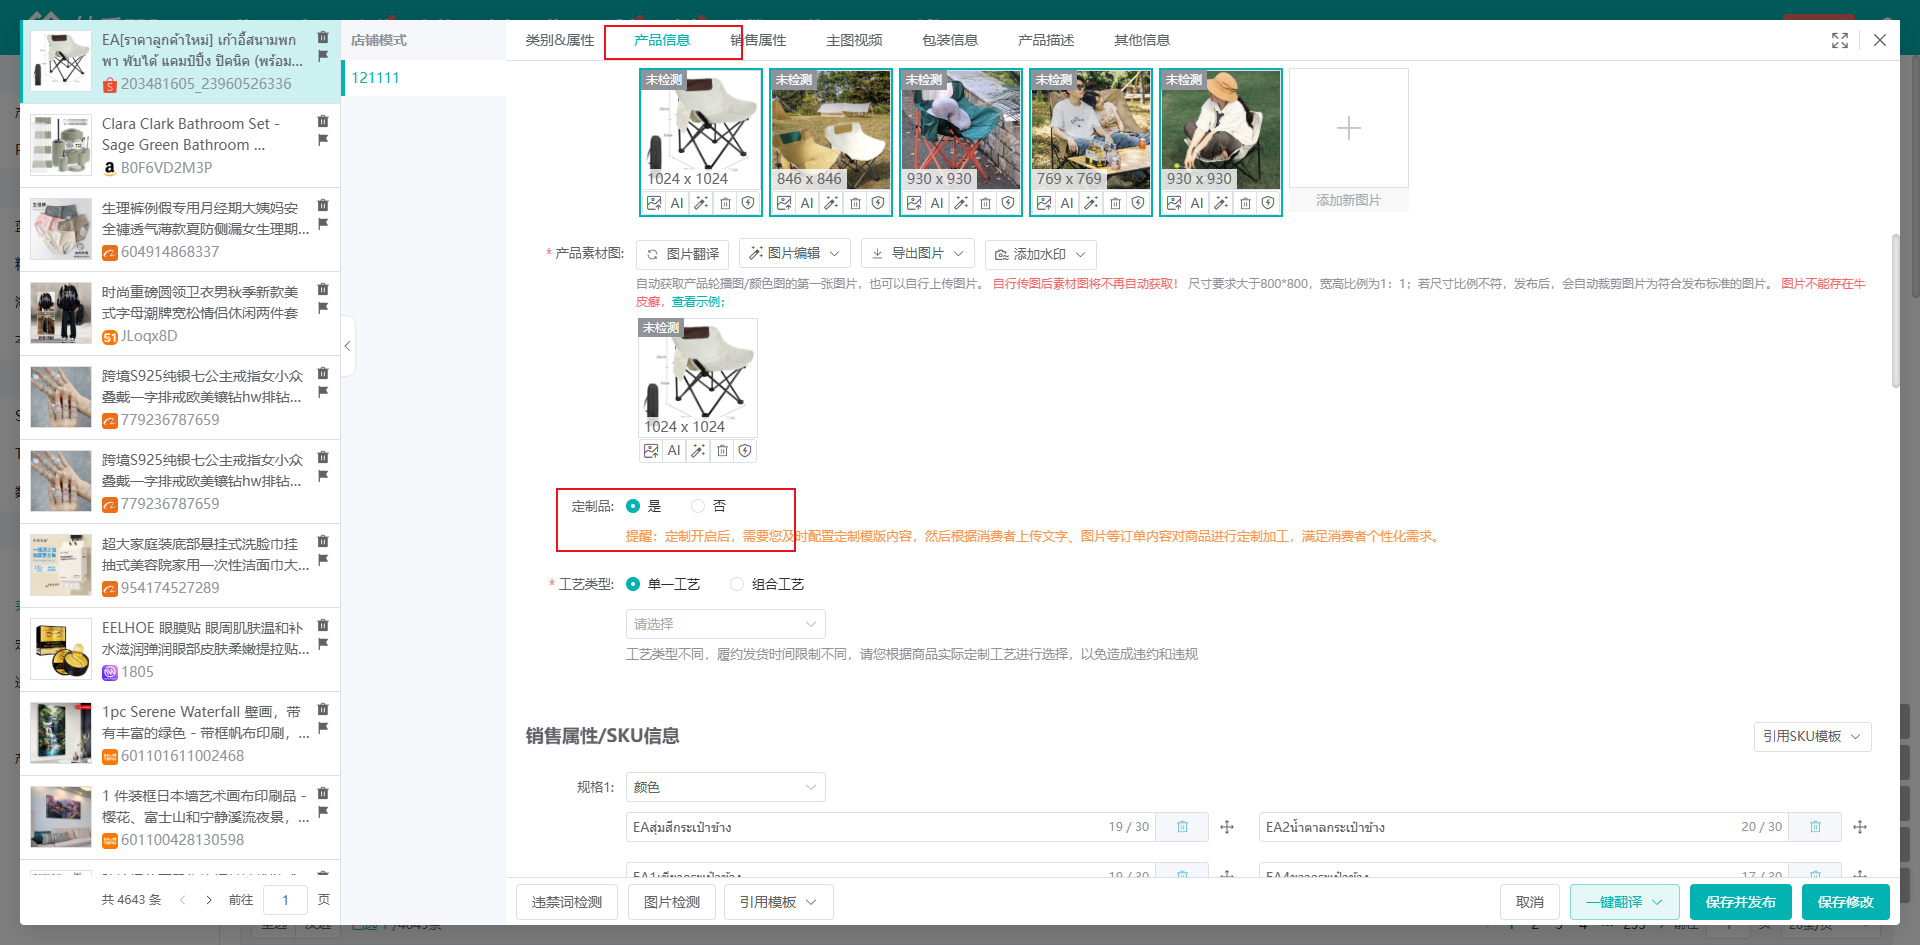Upload replacement for first 930 x 930 image

point(914,203)
